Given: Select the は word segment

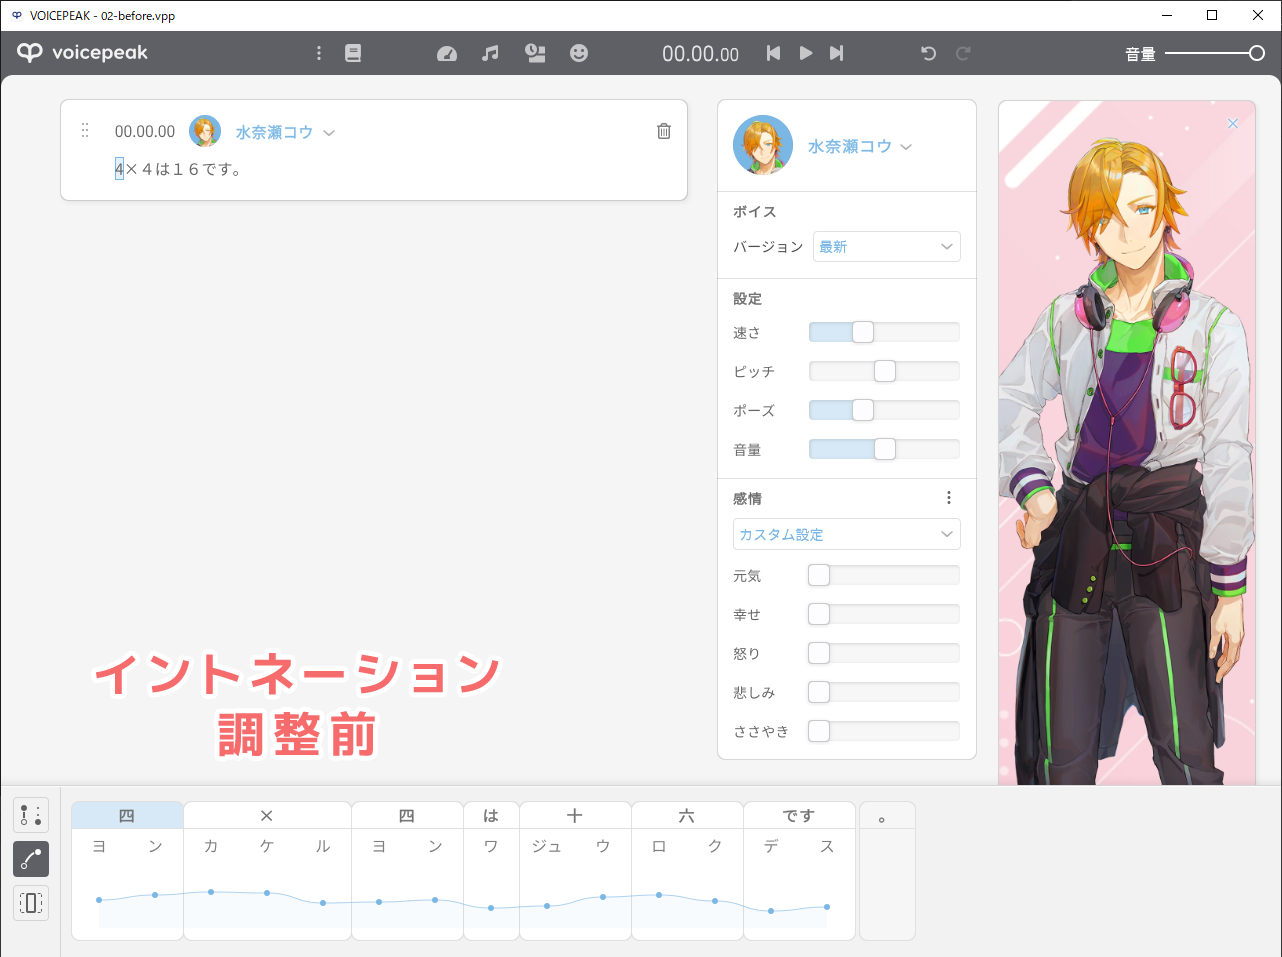Looking at the screenshot, I should (x=491, y=815).
